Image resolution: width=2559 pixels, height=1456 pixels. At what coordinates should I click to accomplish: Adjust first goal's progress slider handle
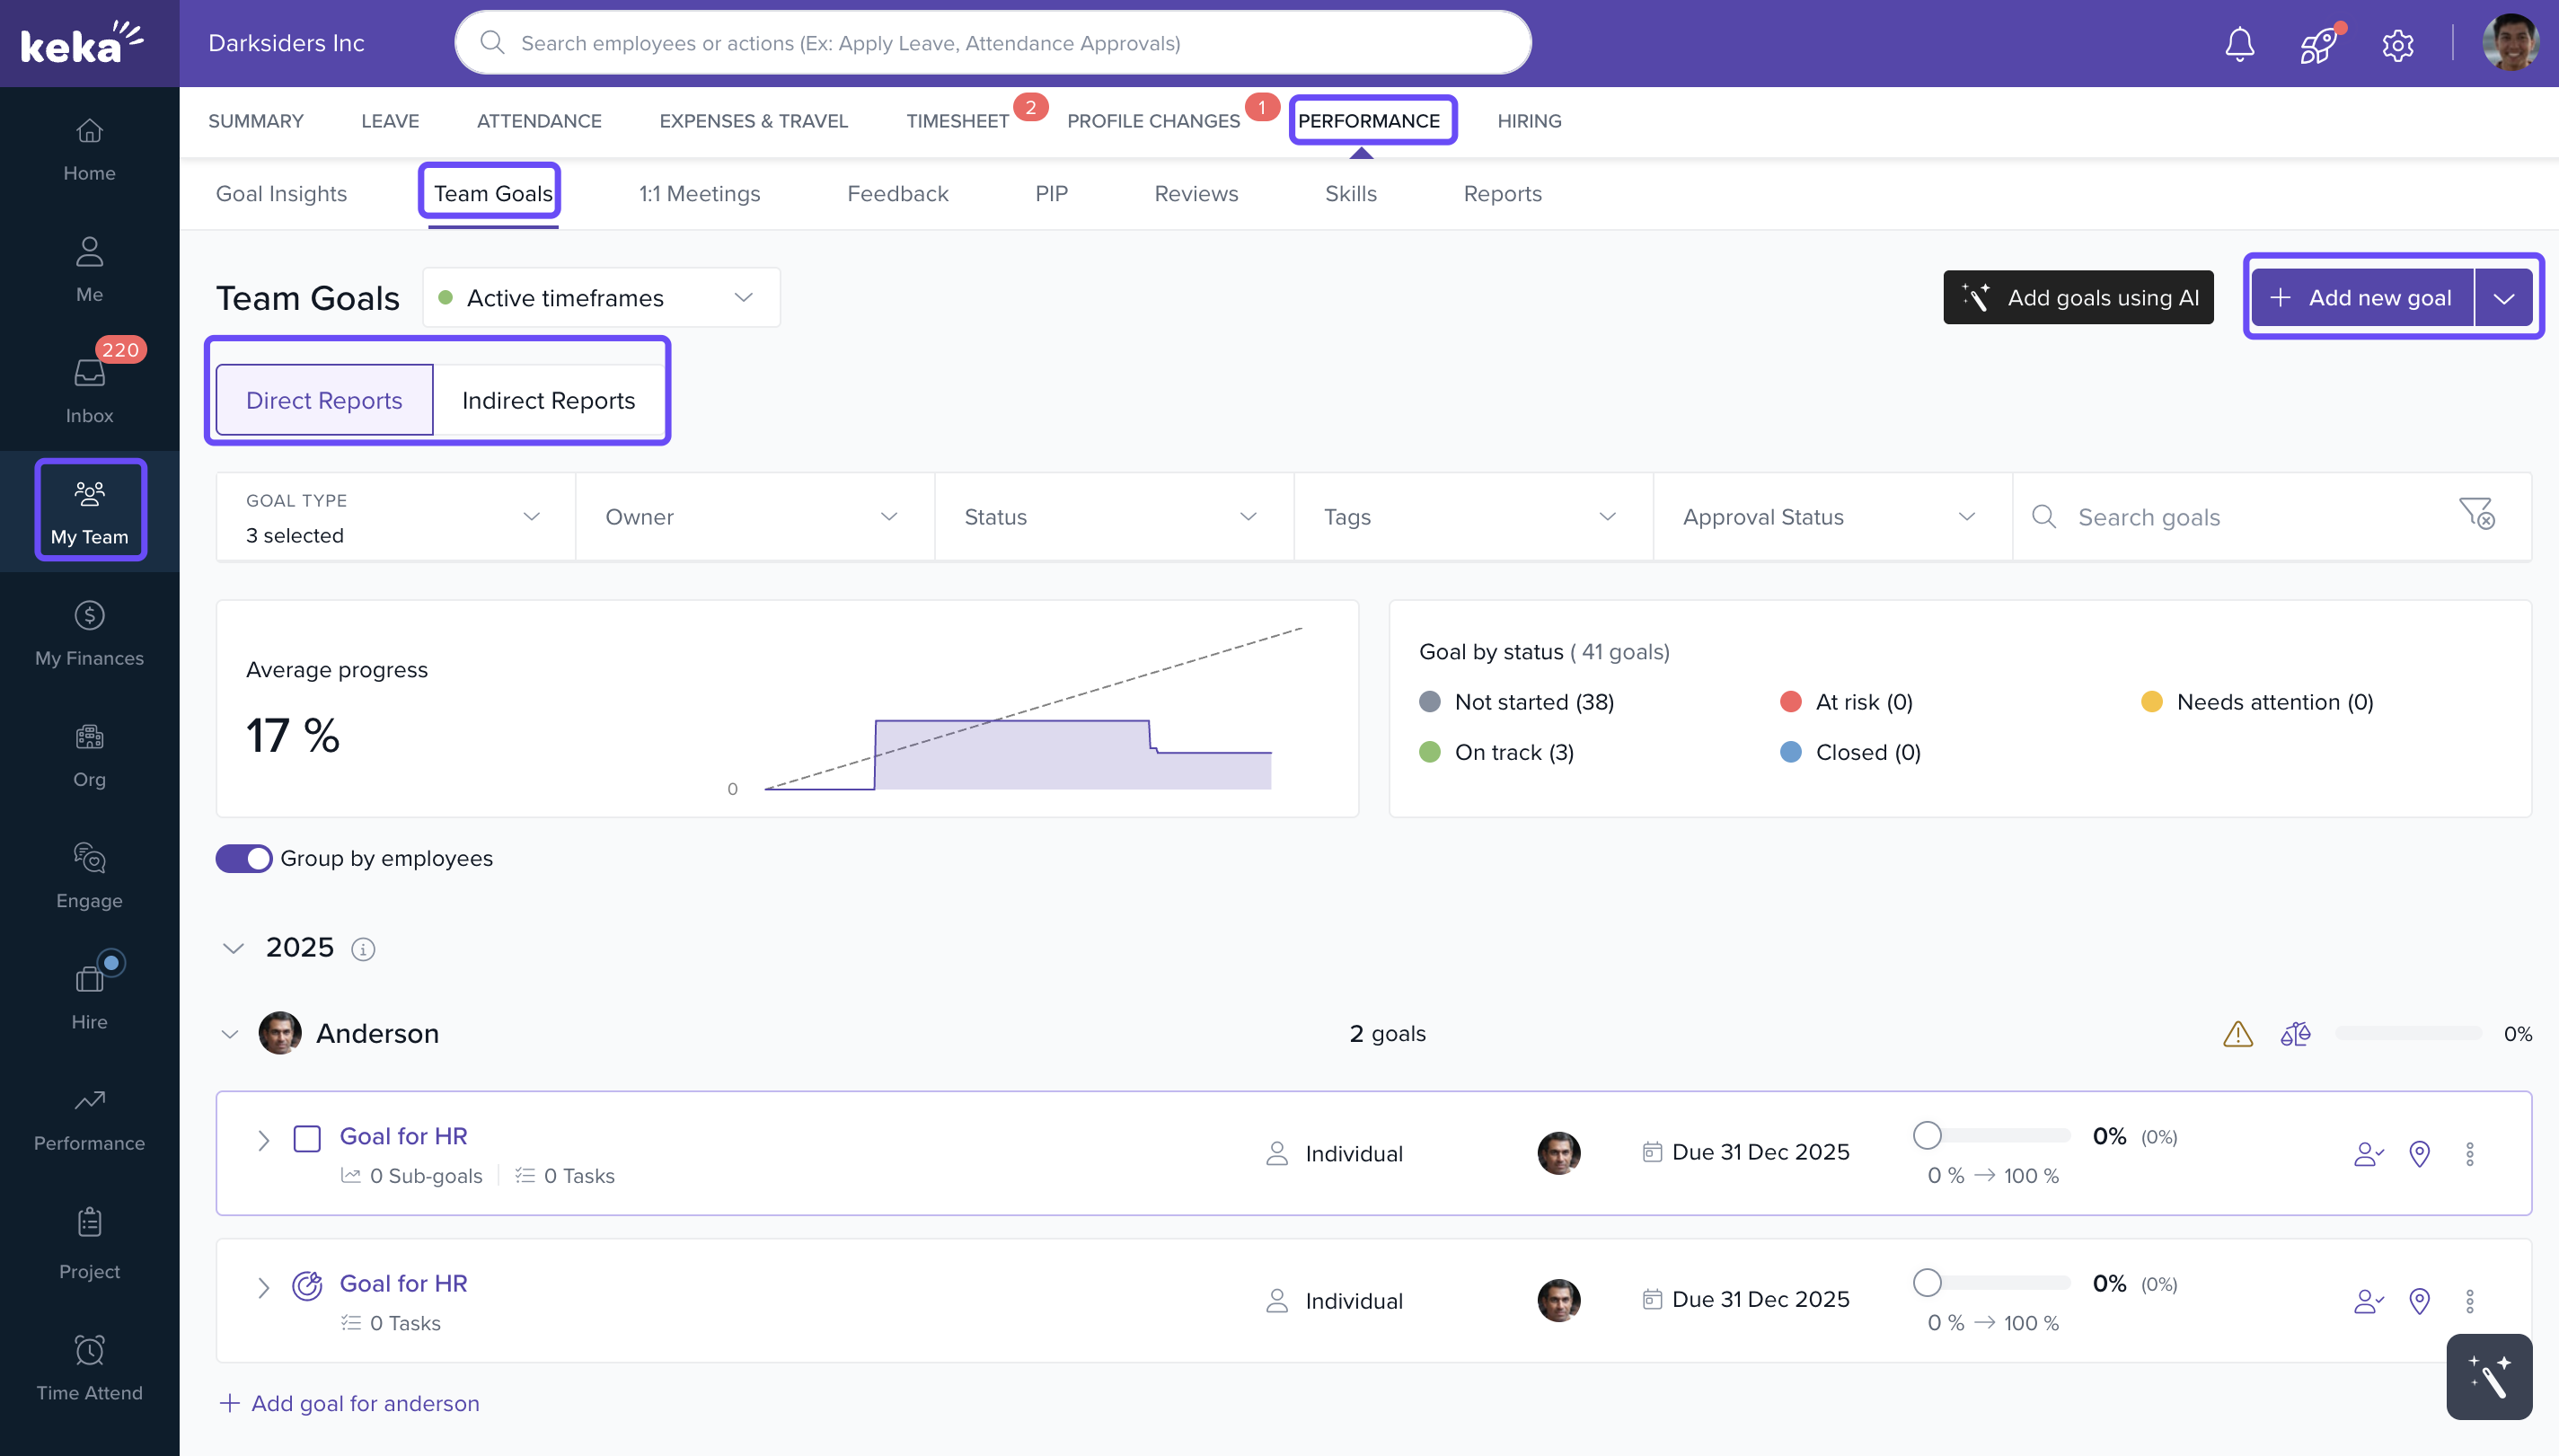(1926, 1135)
